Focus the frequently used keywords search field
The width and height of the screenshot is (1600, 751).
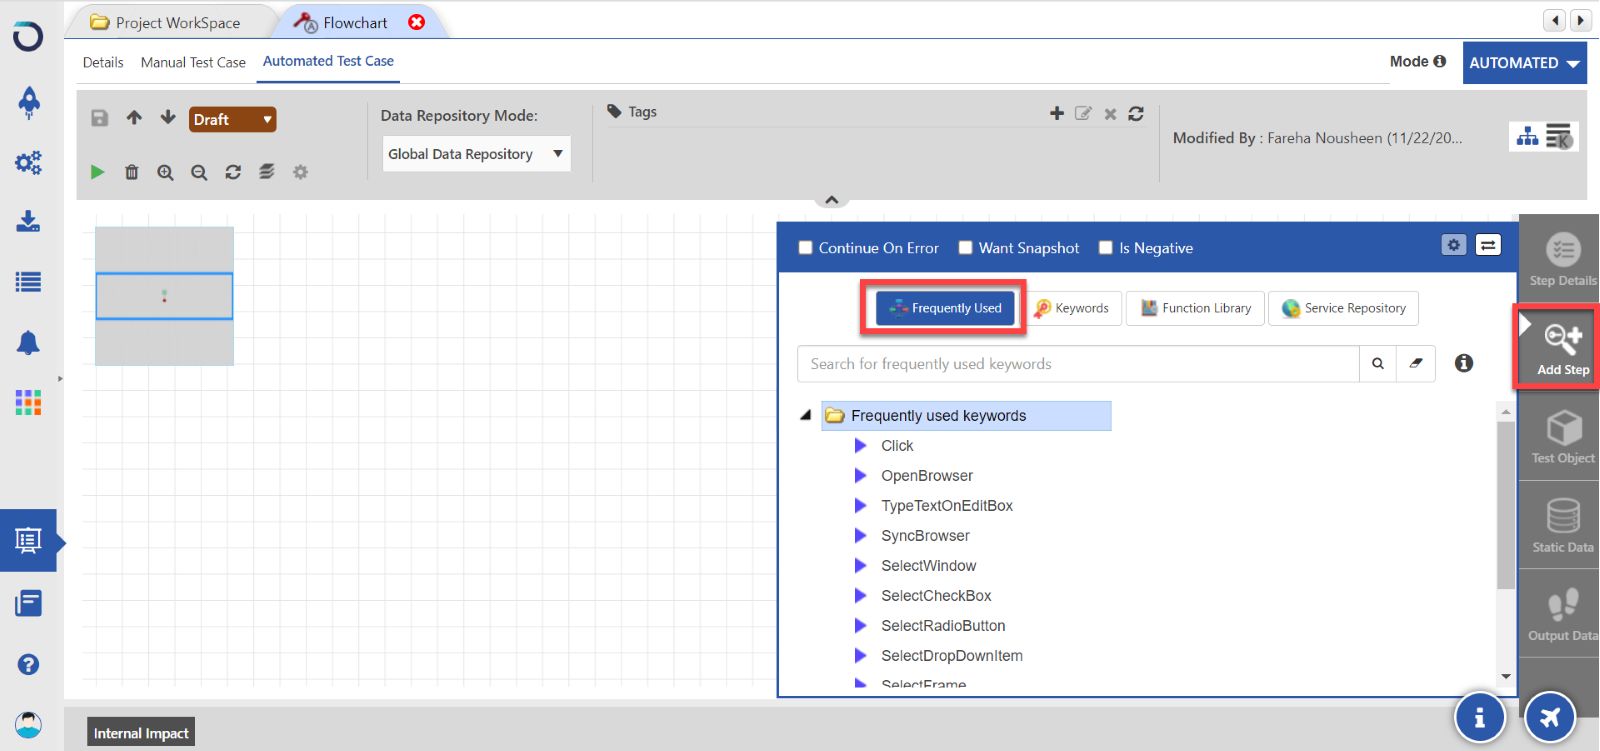[x=1078, y=364]
